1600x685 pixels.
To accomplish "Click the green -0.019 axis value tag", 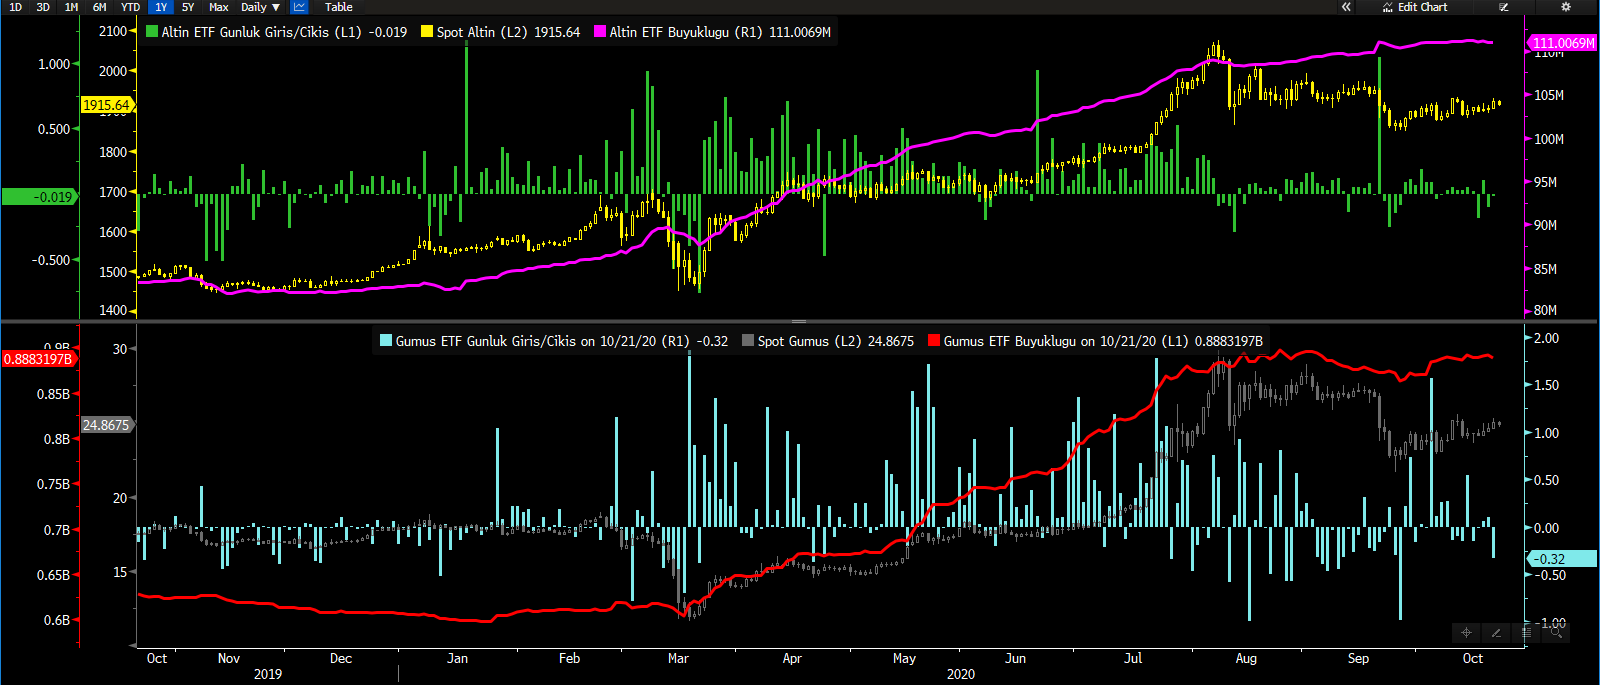I will 40,197.
